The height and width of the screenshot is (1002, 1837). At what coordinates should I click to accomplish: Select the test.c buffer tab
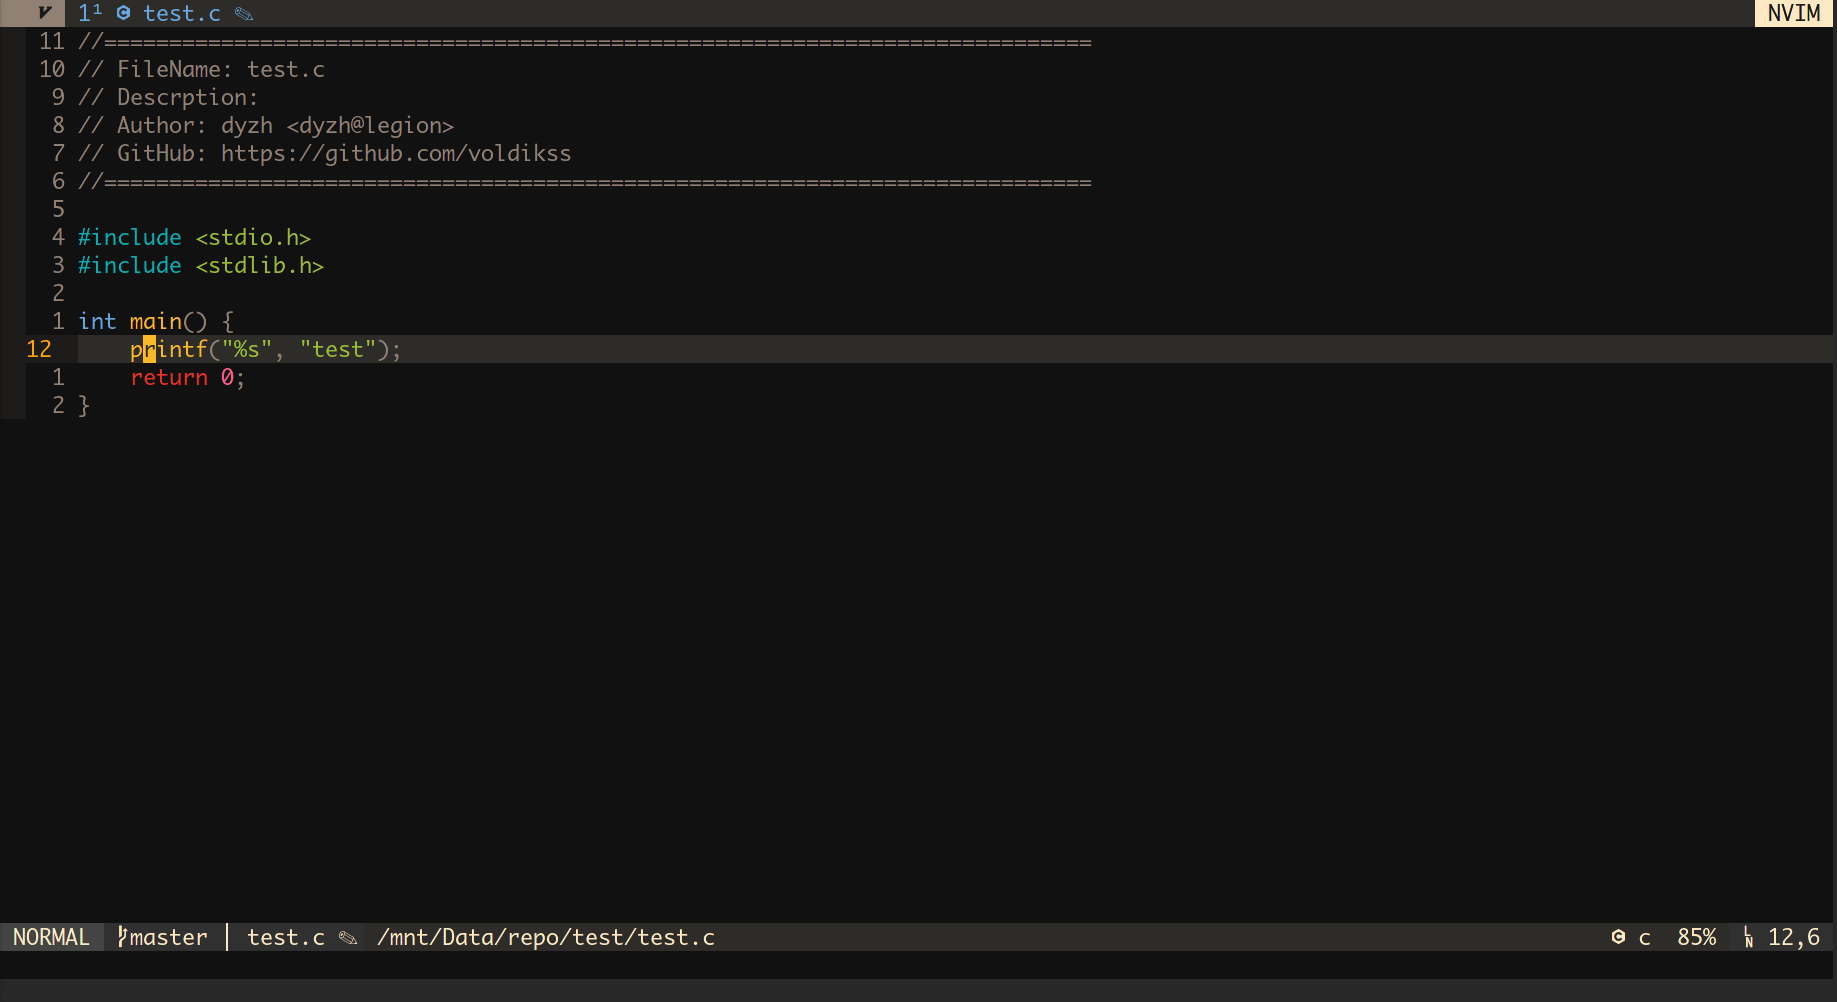pos(181,13)
